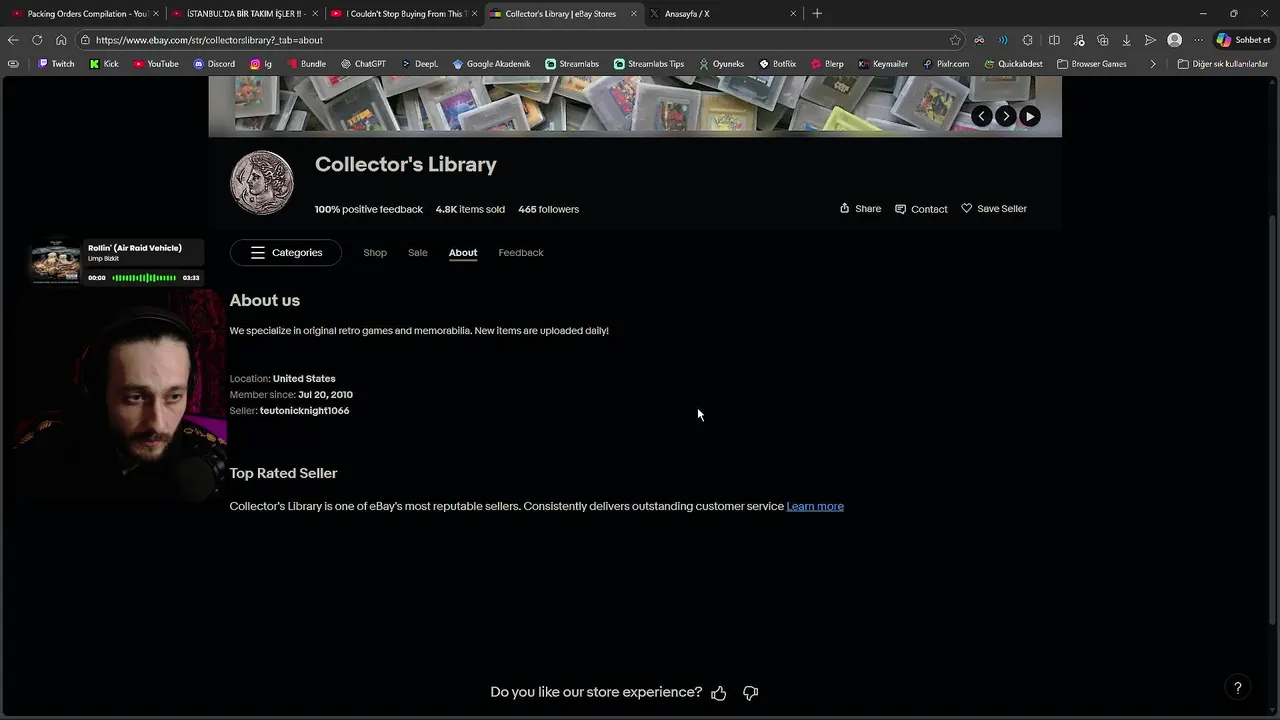Open the Bundle bookmark
This screenshot has height=720, width=1280.
coord(306,64)
